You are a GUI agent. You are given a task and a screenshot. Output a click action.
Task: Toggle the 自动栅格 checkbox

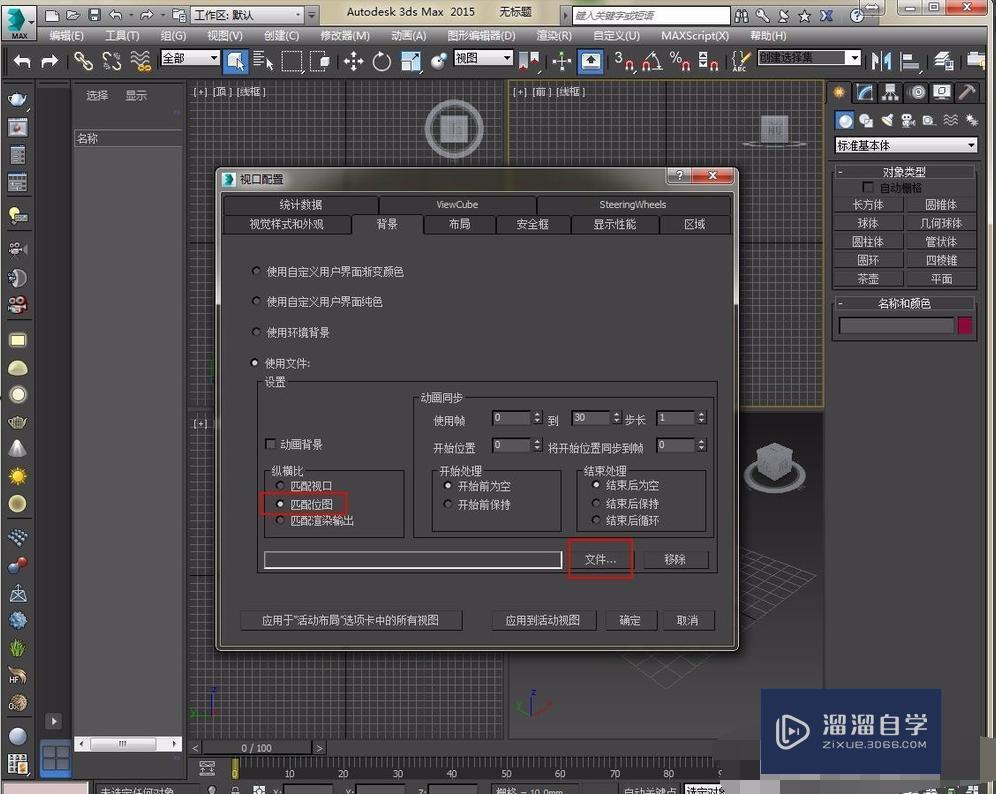(x=868, y=186)
